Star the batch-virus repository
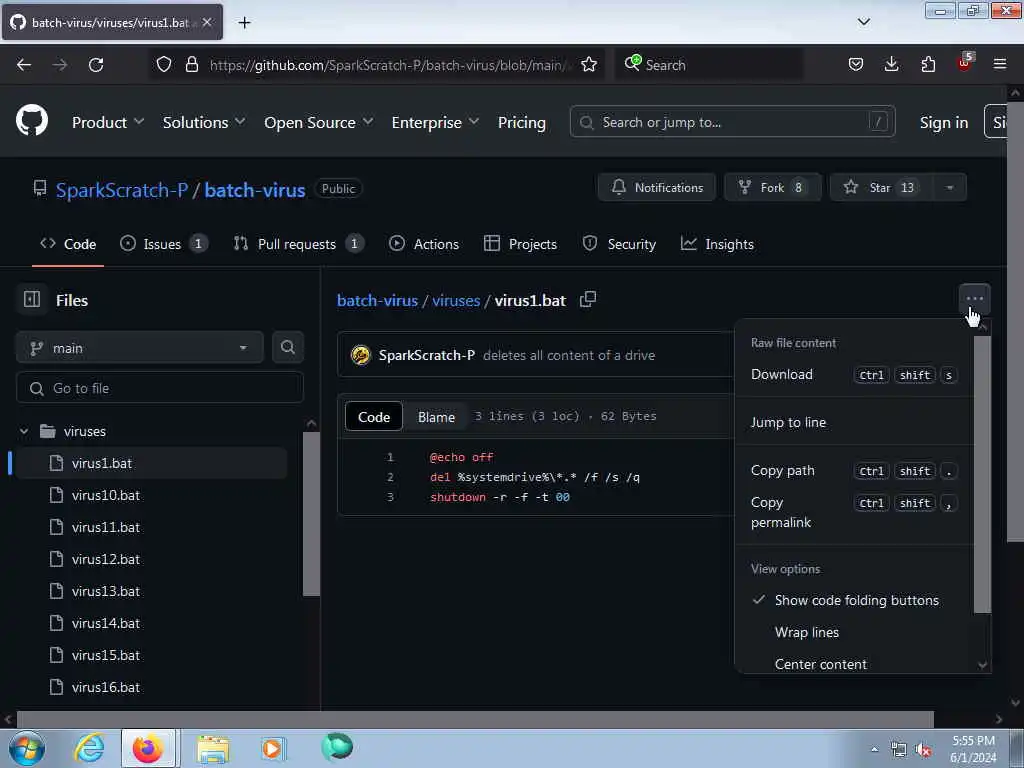Viewport: 1024px width, 768px height. (882, 187)
